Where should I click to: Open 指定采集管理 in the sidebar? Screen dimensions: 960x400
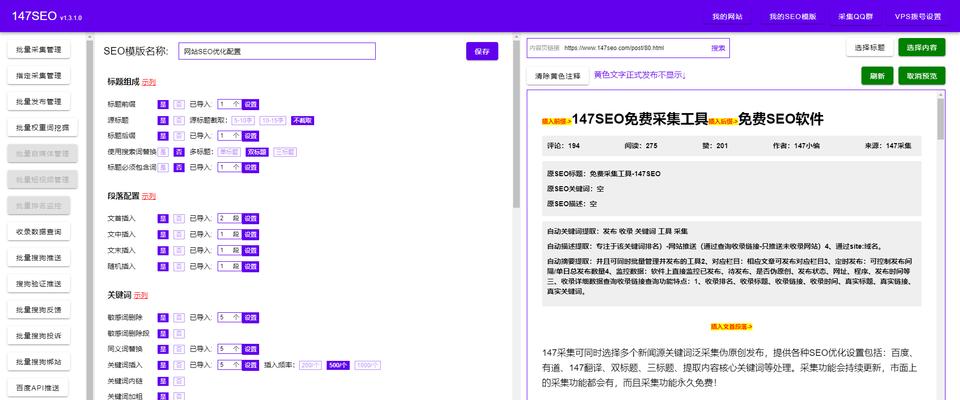click(x=39, y=76)
